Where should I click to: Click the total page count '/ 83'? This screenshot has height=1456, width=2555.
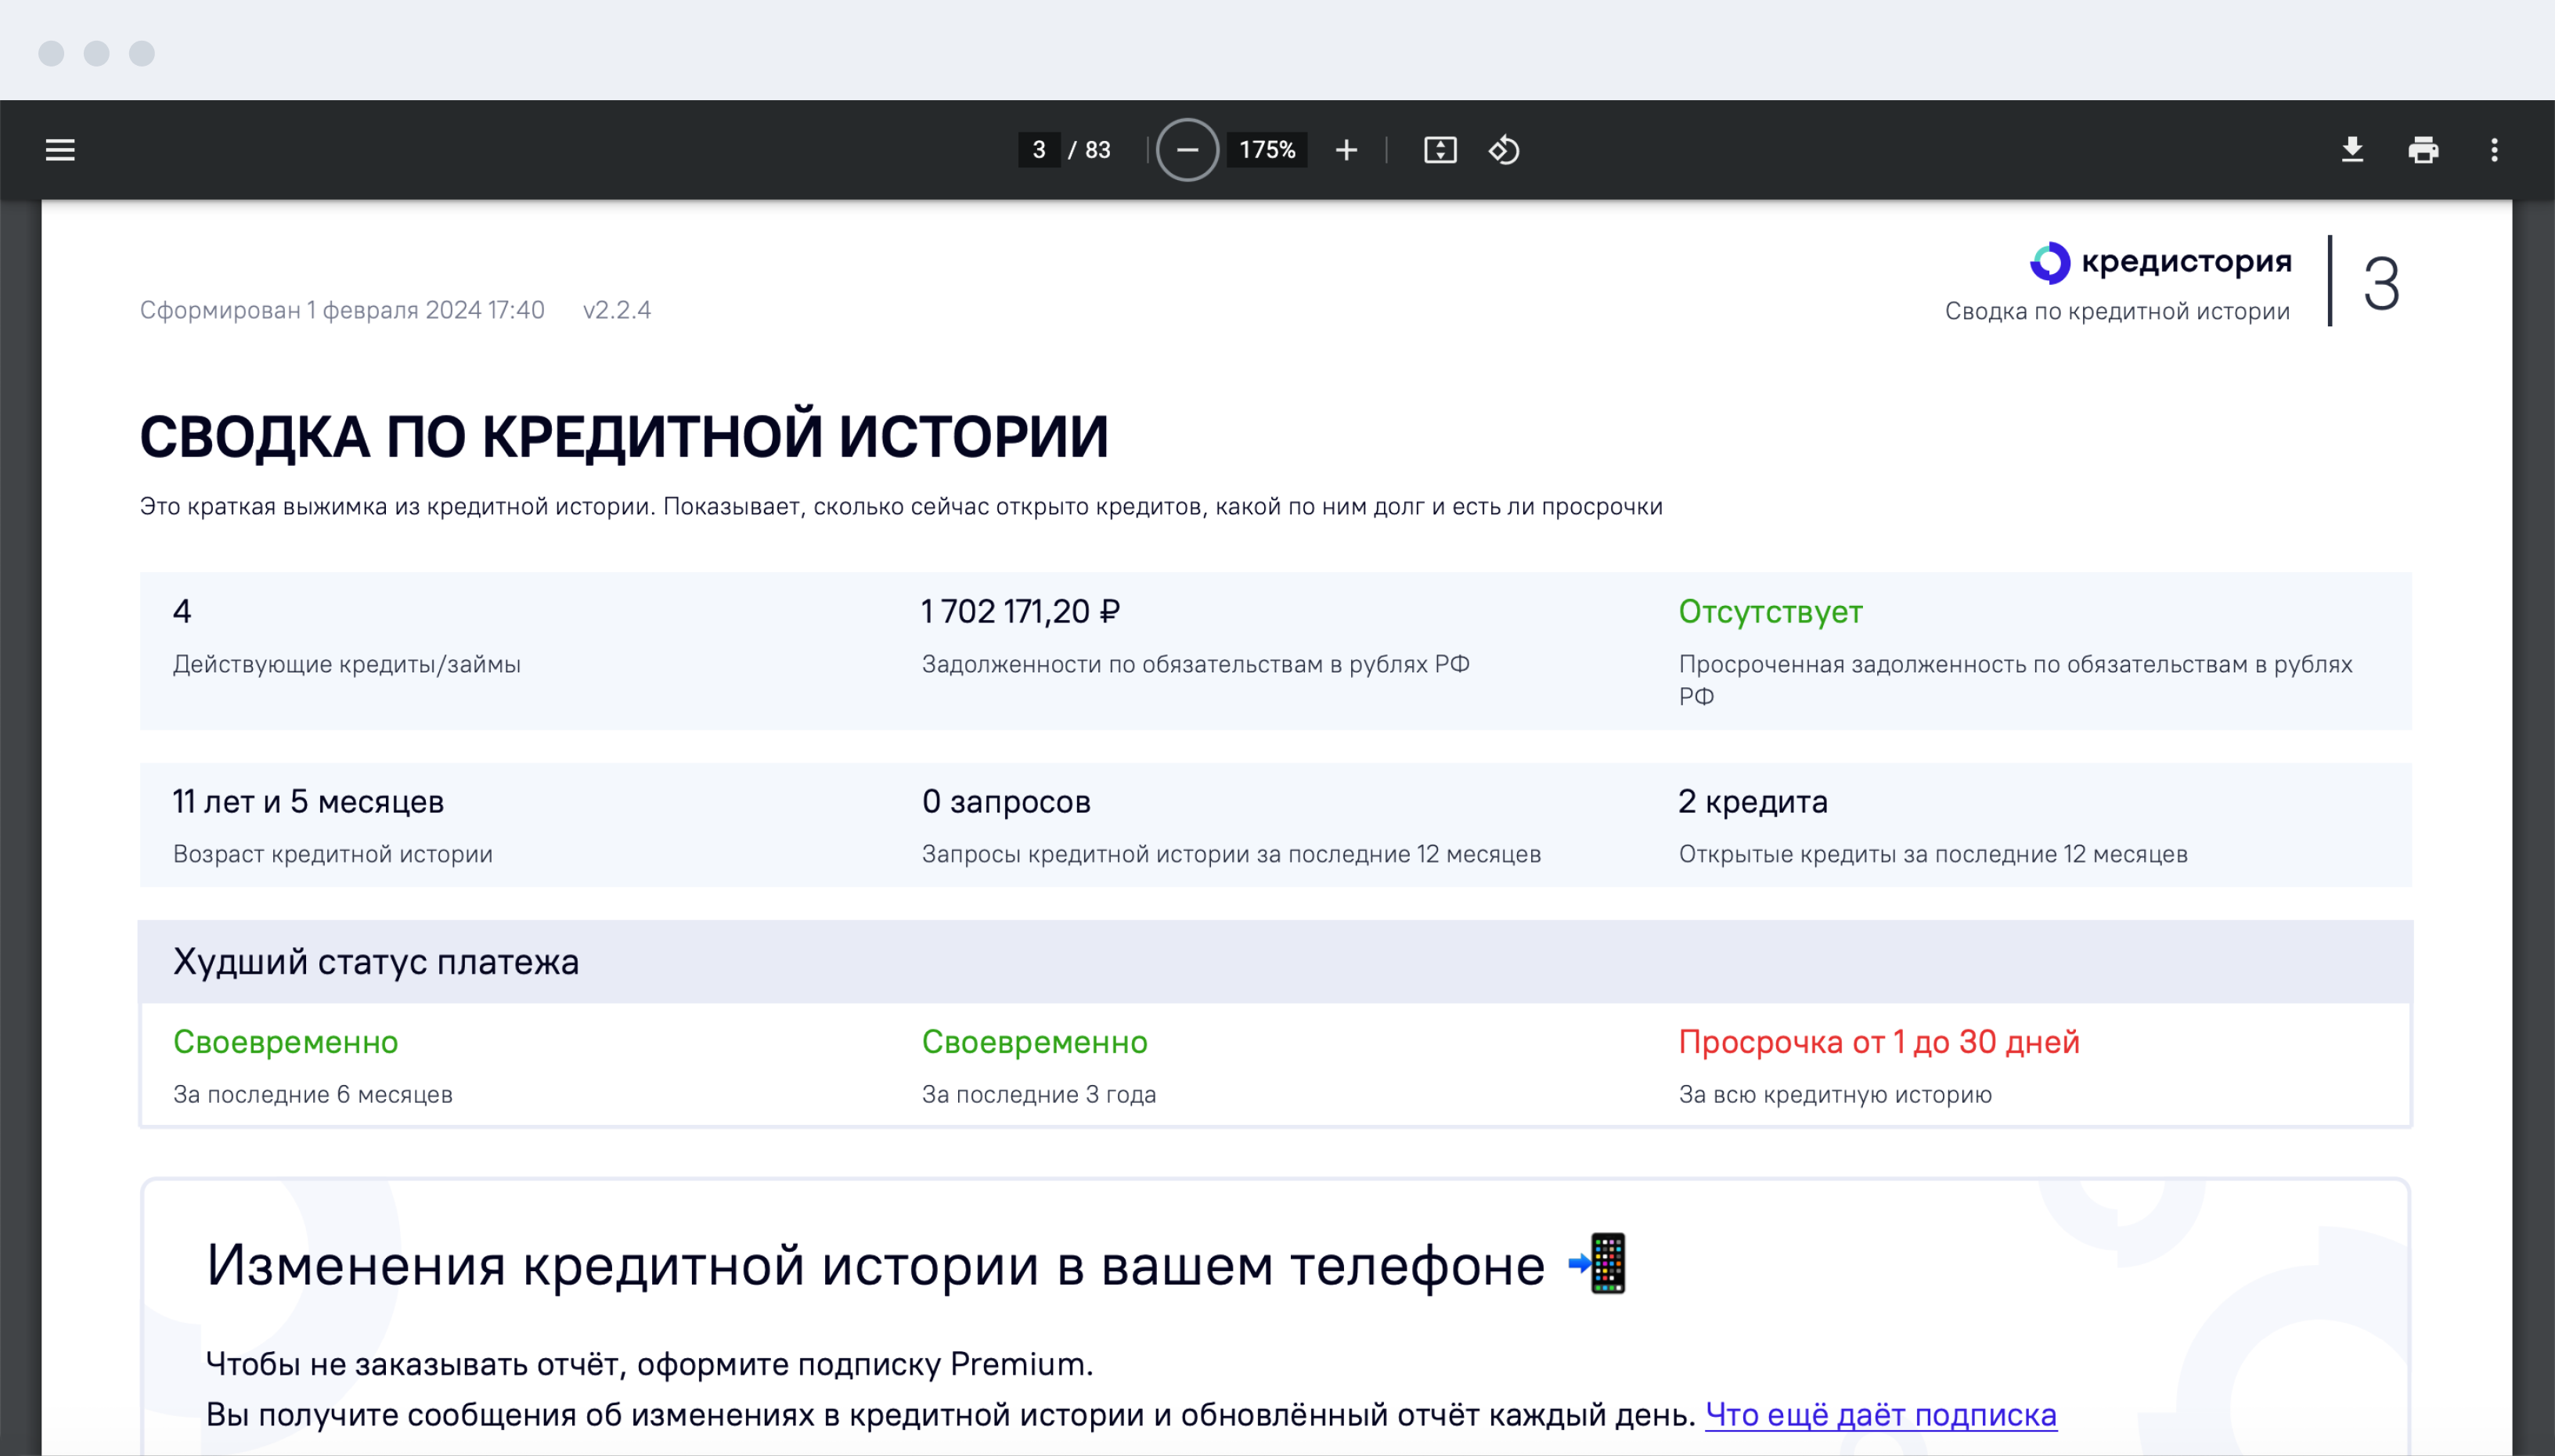coord(1090,150)
